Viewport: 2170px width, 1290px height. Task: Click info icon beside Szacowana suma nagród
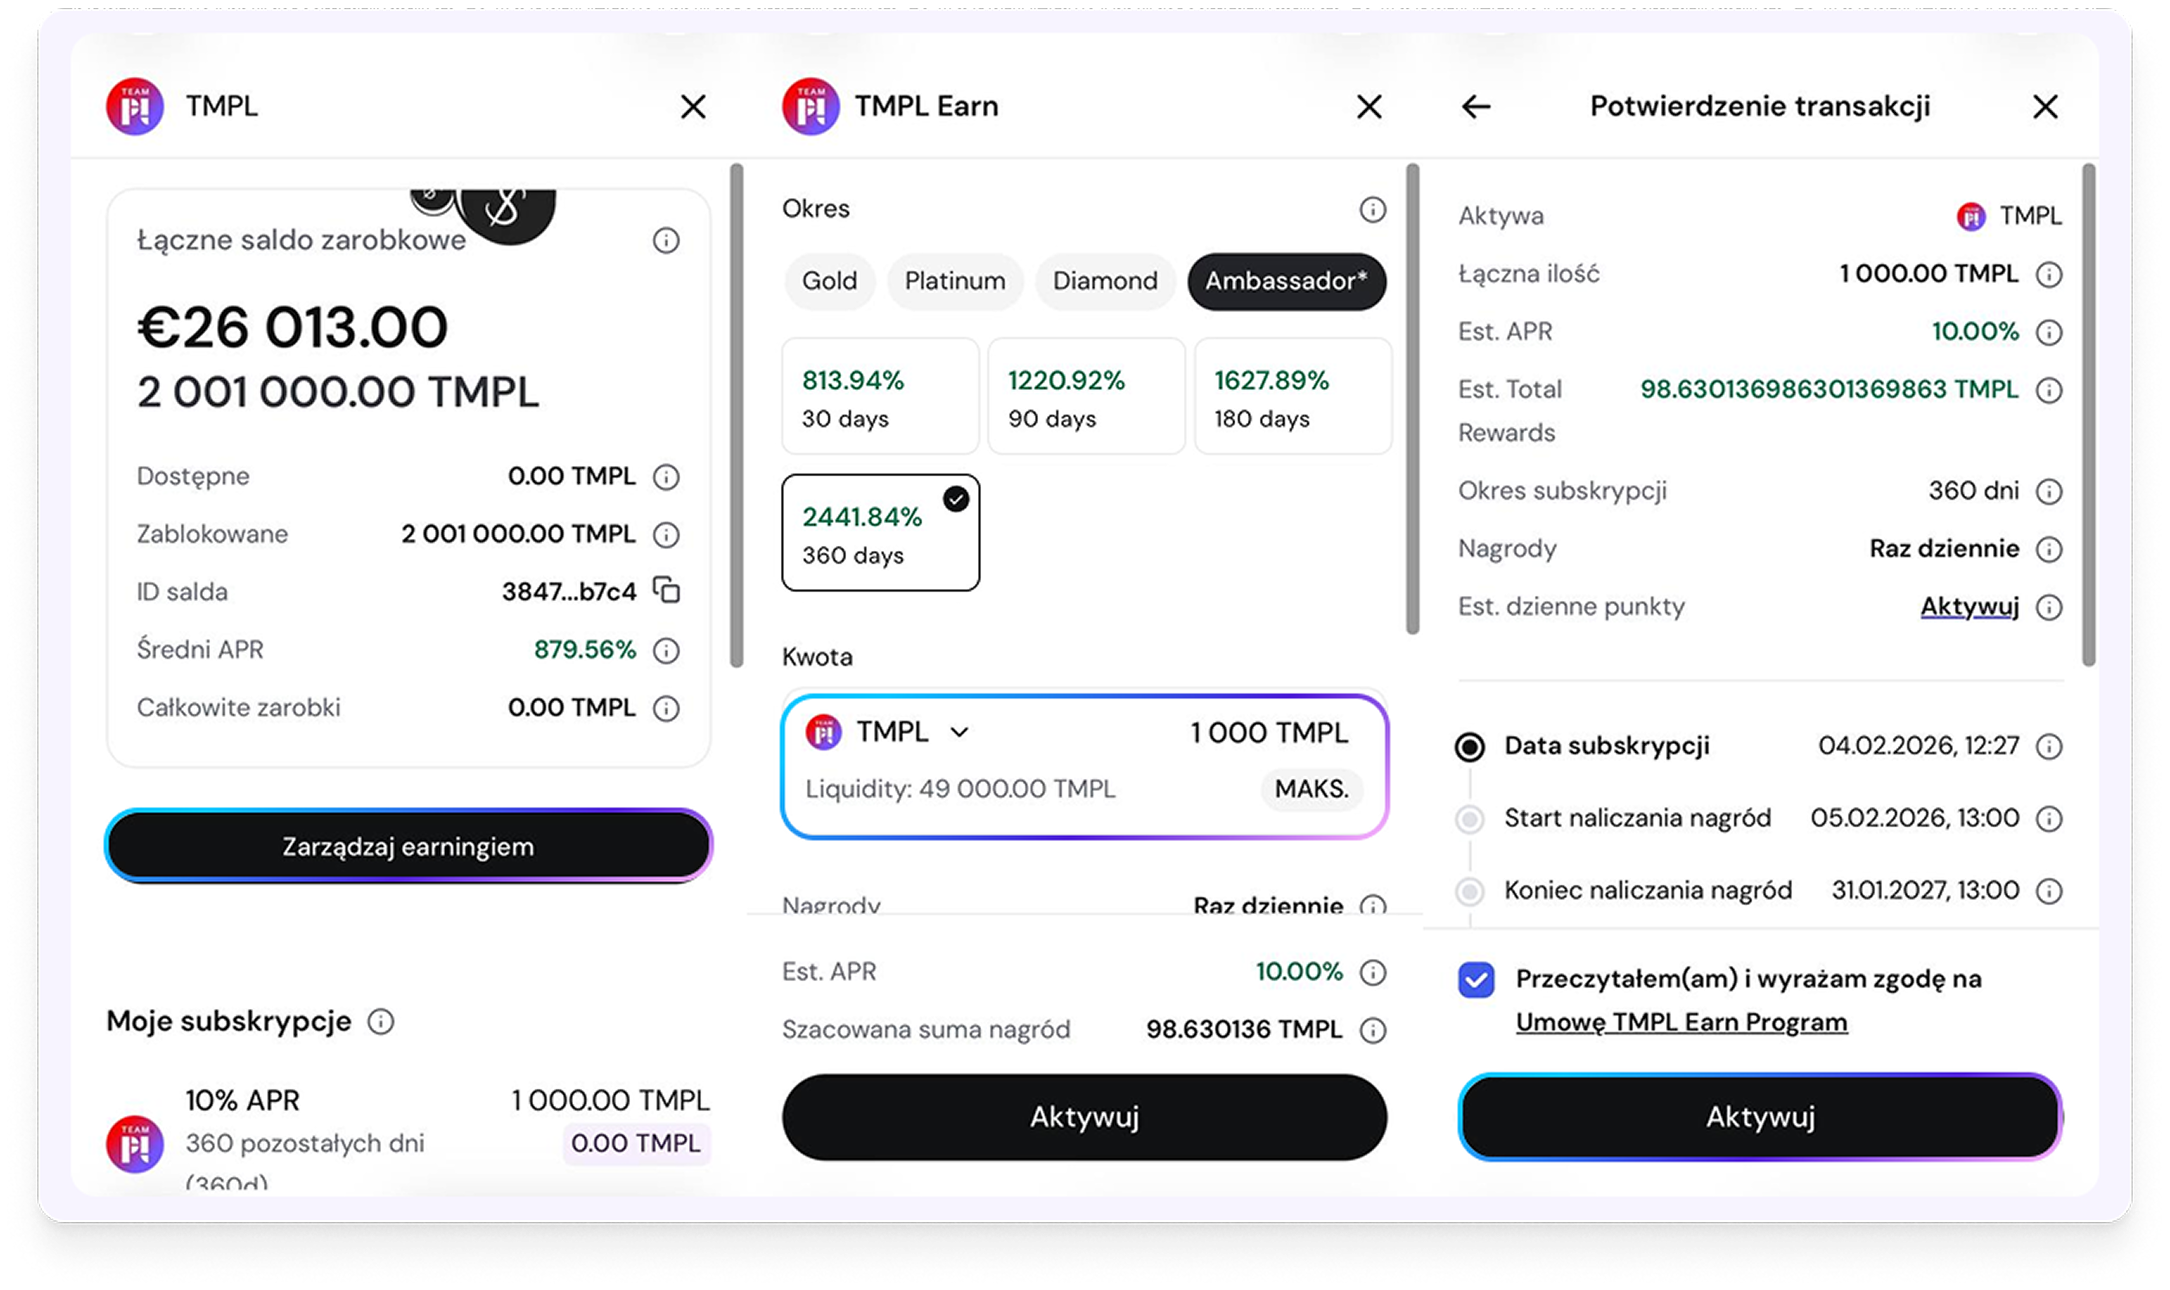pos(1373,1030)
